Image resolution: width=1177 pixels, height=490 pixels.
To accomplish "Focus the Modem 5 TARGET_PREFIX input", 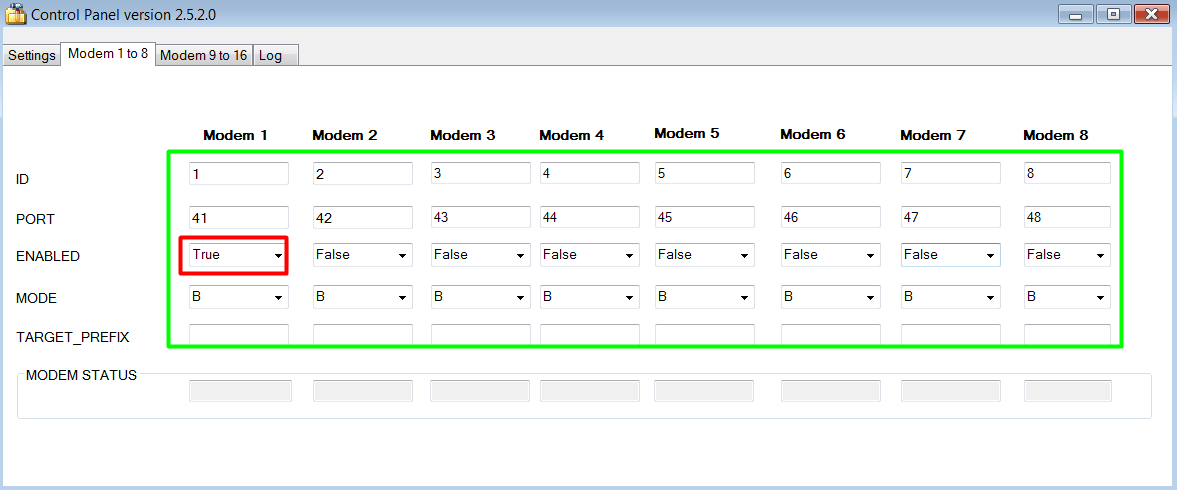I will [x=704, y=335].
